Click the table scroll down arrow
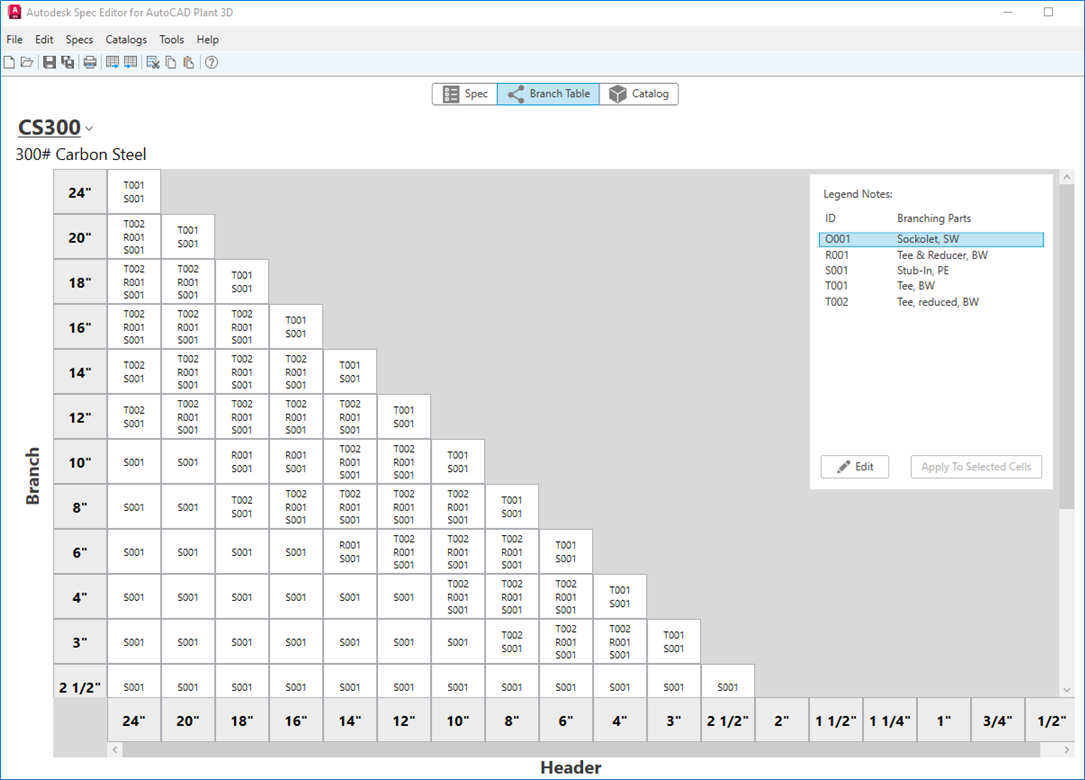The width and height of the screenshot is (1085, 780). [x=1066, y=690]
